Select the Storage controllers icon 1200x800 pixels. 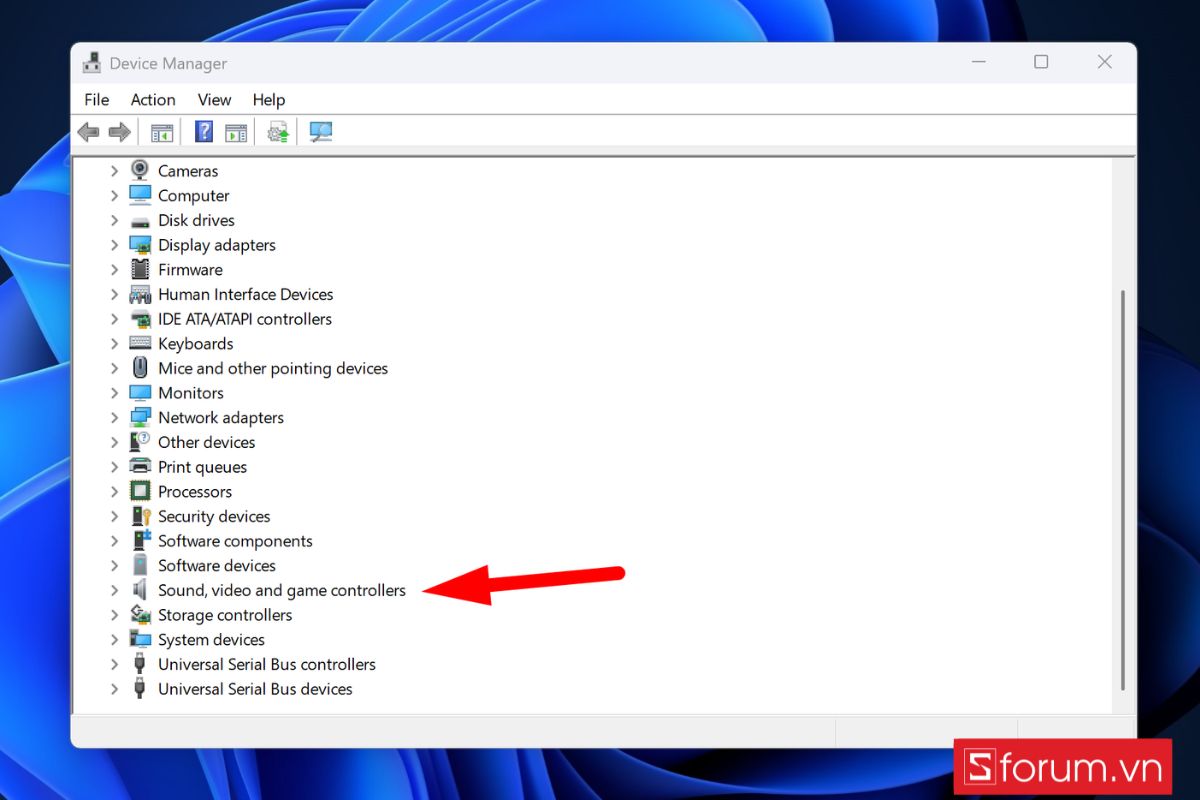click(x=140, y=615)
